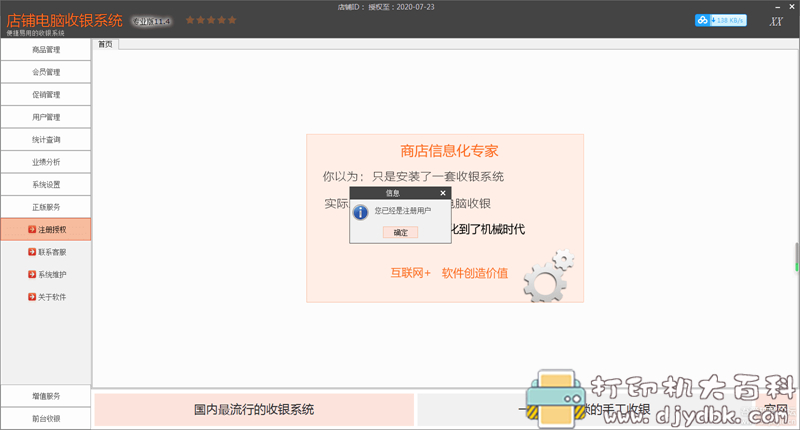
Task: Click the 您已经是注册用户 message text
Action: [403, 211]
